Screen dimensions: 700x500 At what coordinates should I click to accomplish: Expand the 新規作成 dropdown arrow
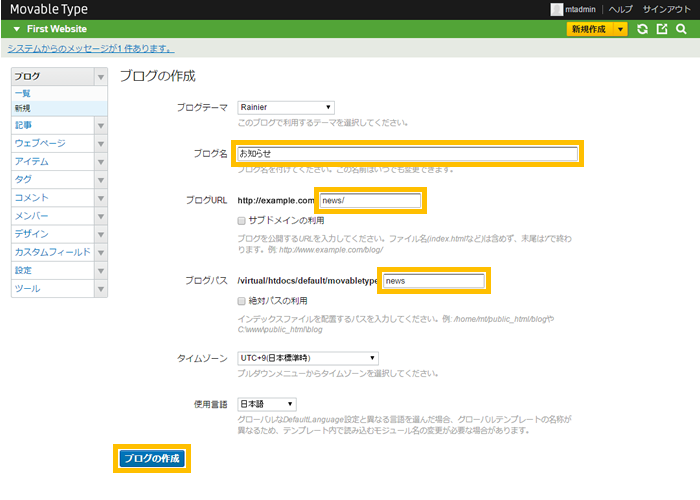[621, 30]
